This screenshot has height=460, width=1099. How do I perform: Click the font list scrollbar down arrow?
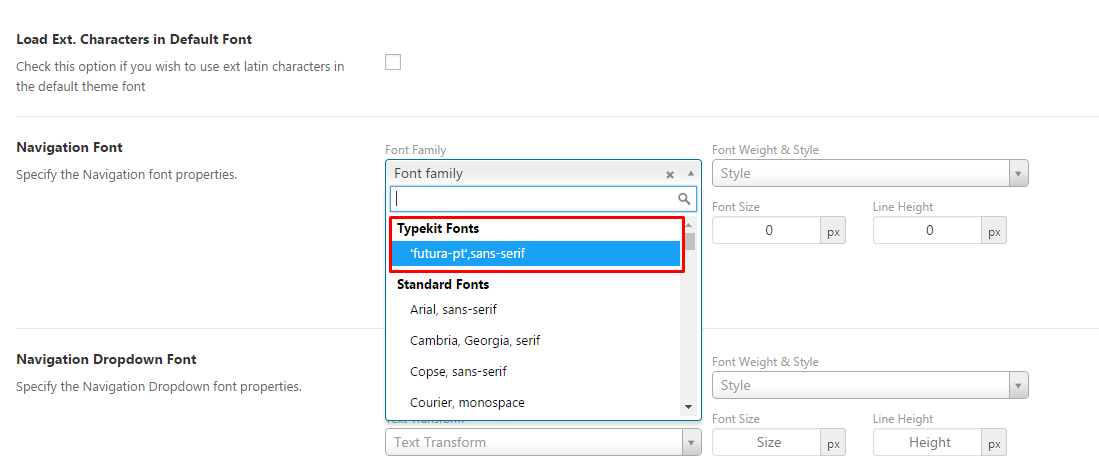pos(688,406)
